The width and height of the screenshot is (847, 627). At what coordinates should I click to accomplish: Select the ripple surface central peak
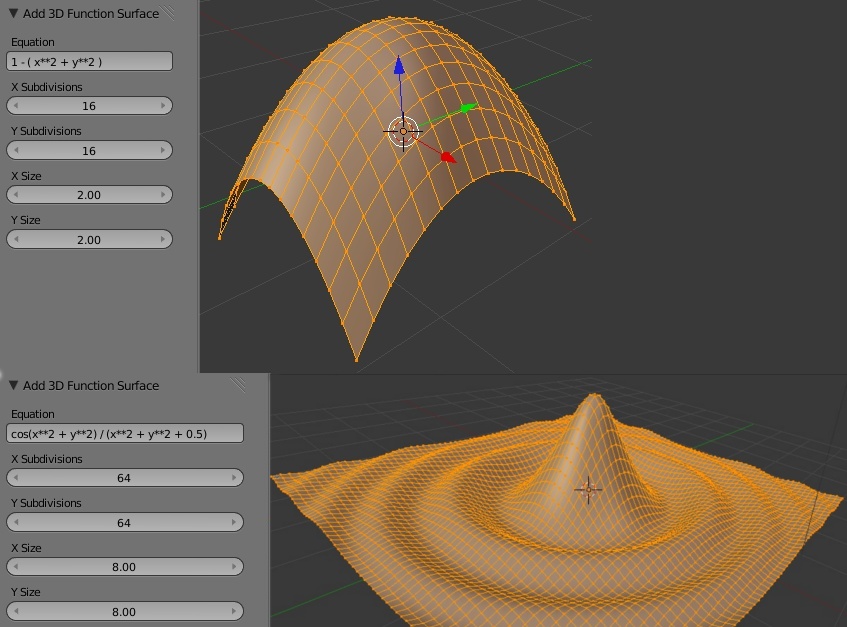coord(594,432)
